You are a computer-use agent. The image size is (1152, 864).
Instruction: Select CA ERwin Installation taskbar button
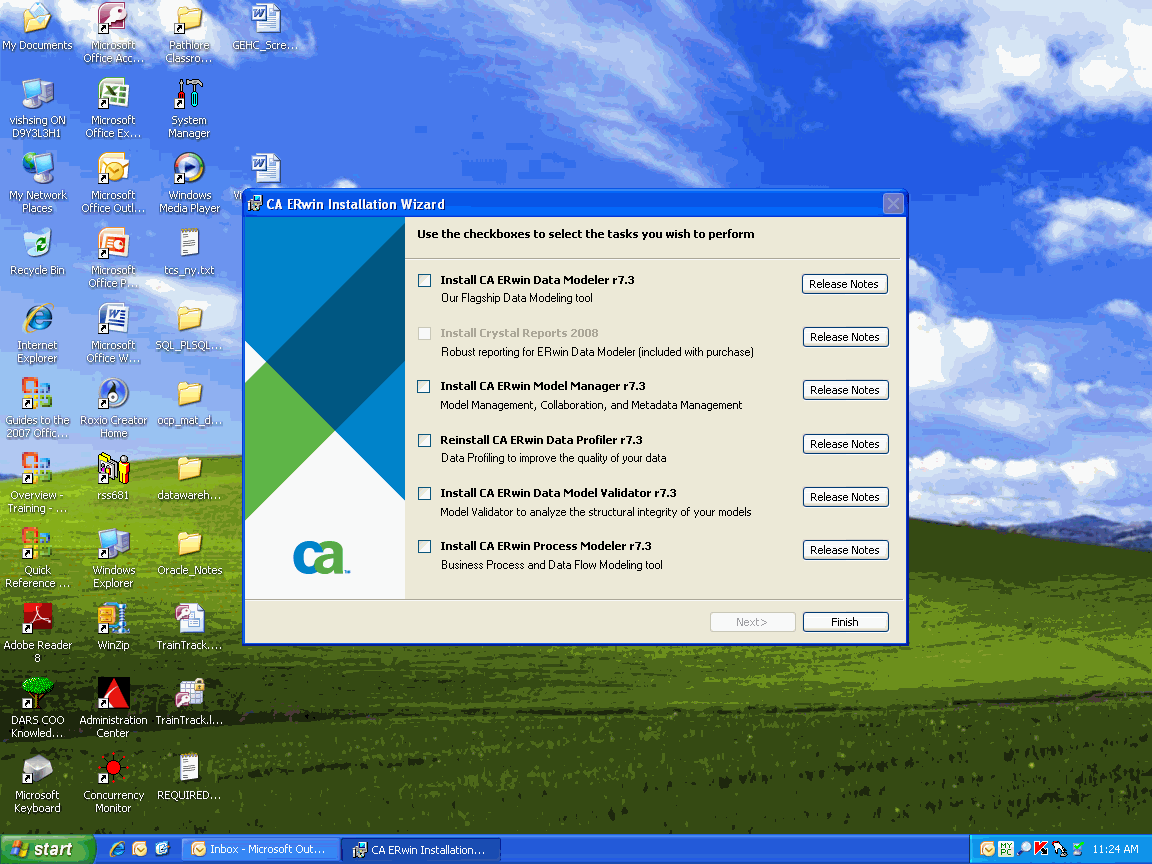point(422,849)
